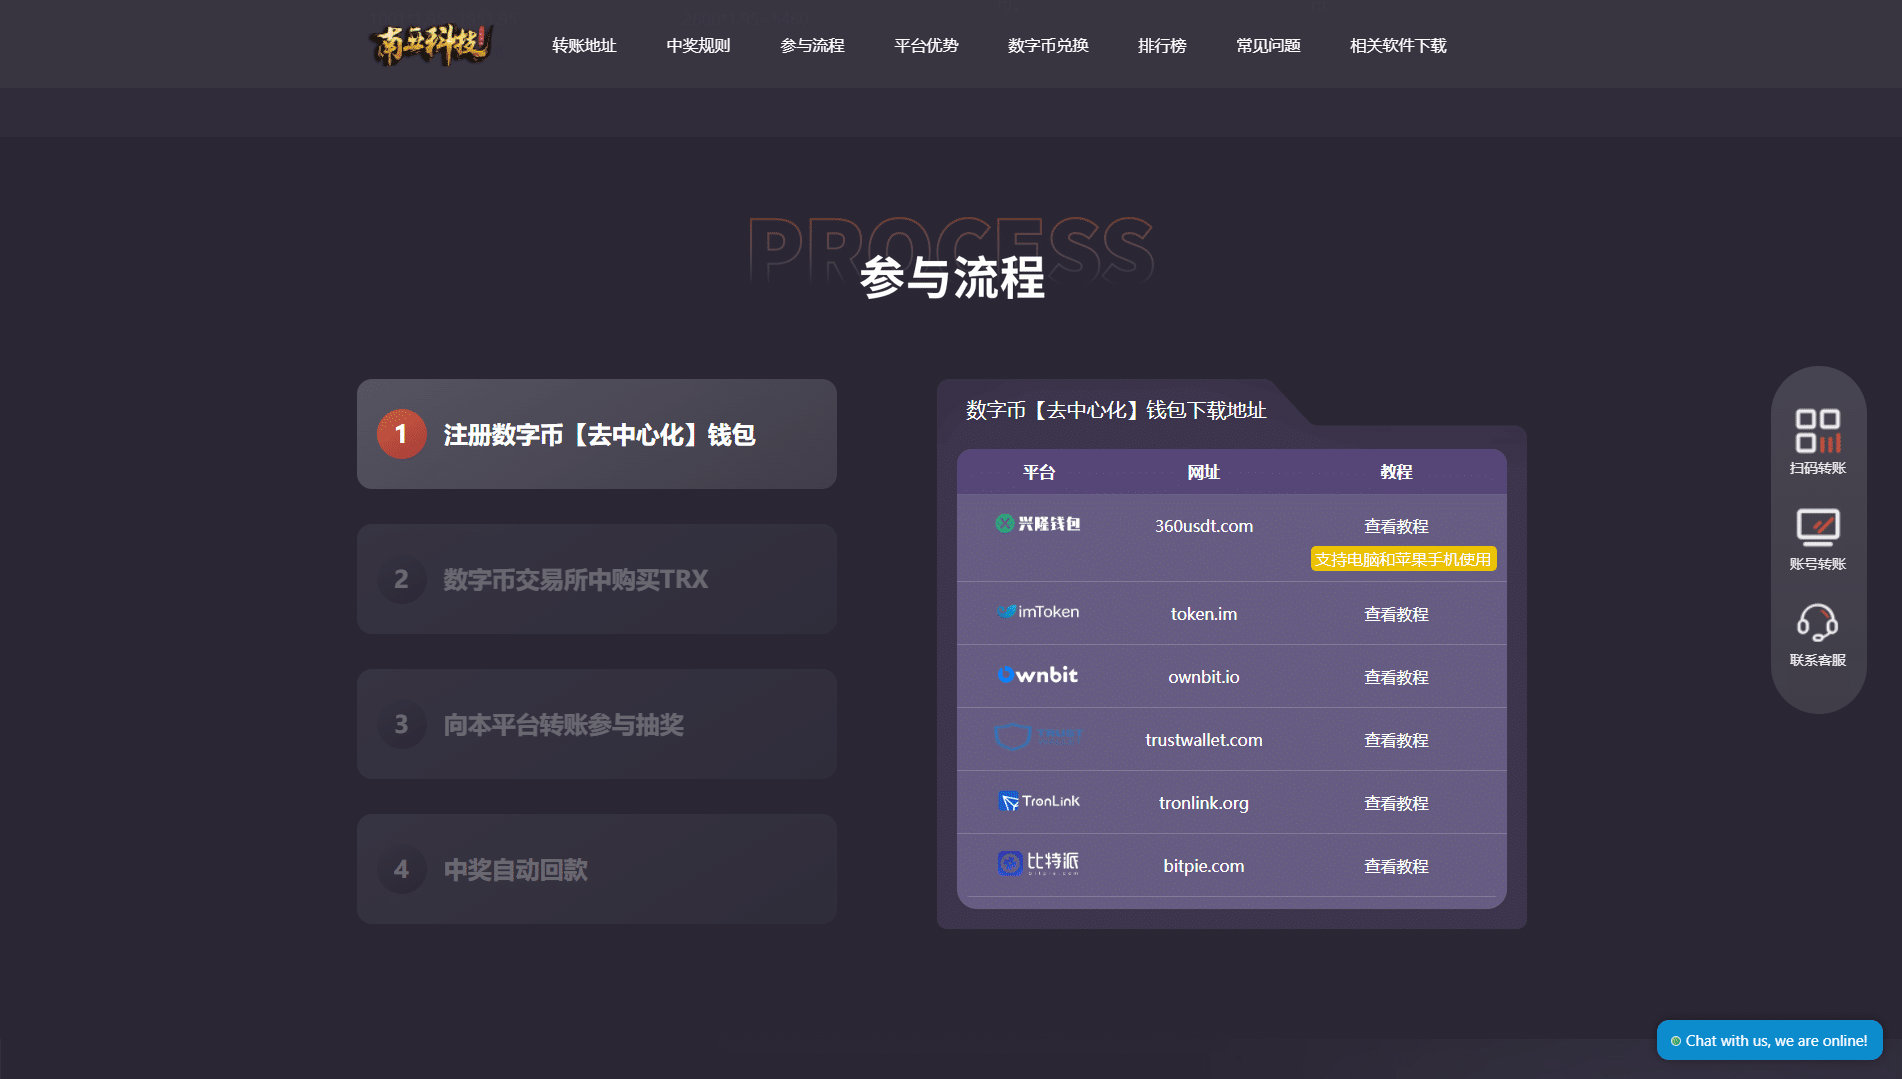
Task: View tutorial for tronlink.org row
Action: 1396,803
